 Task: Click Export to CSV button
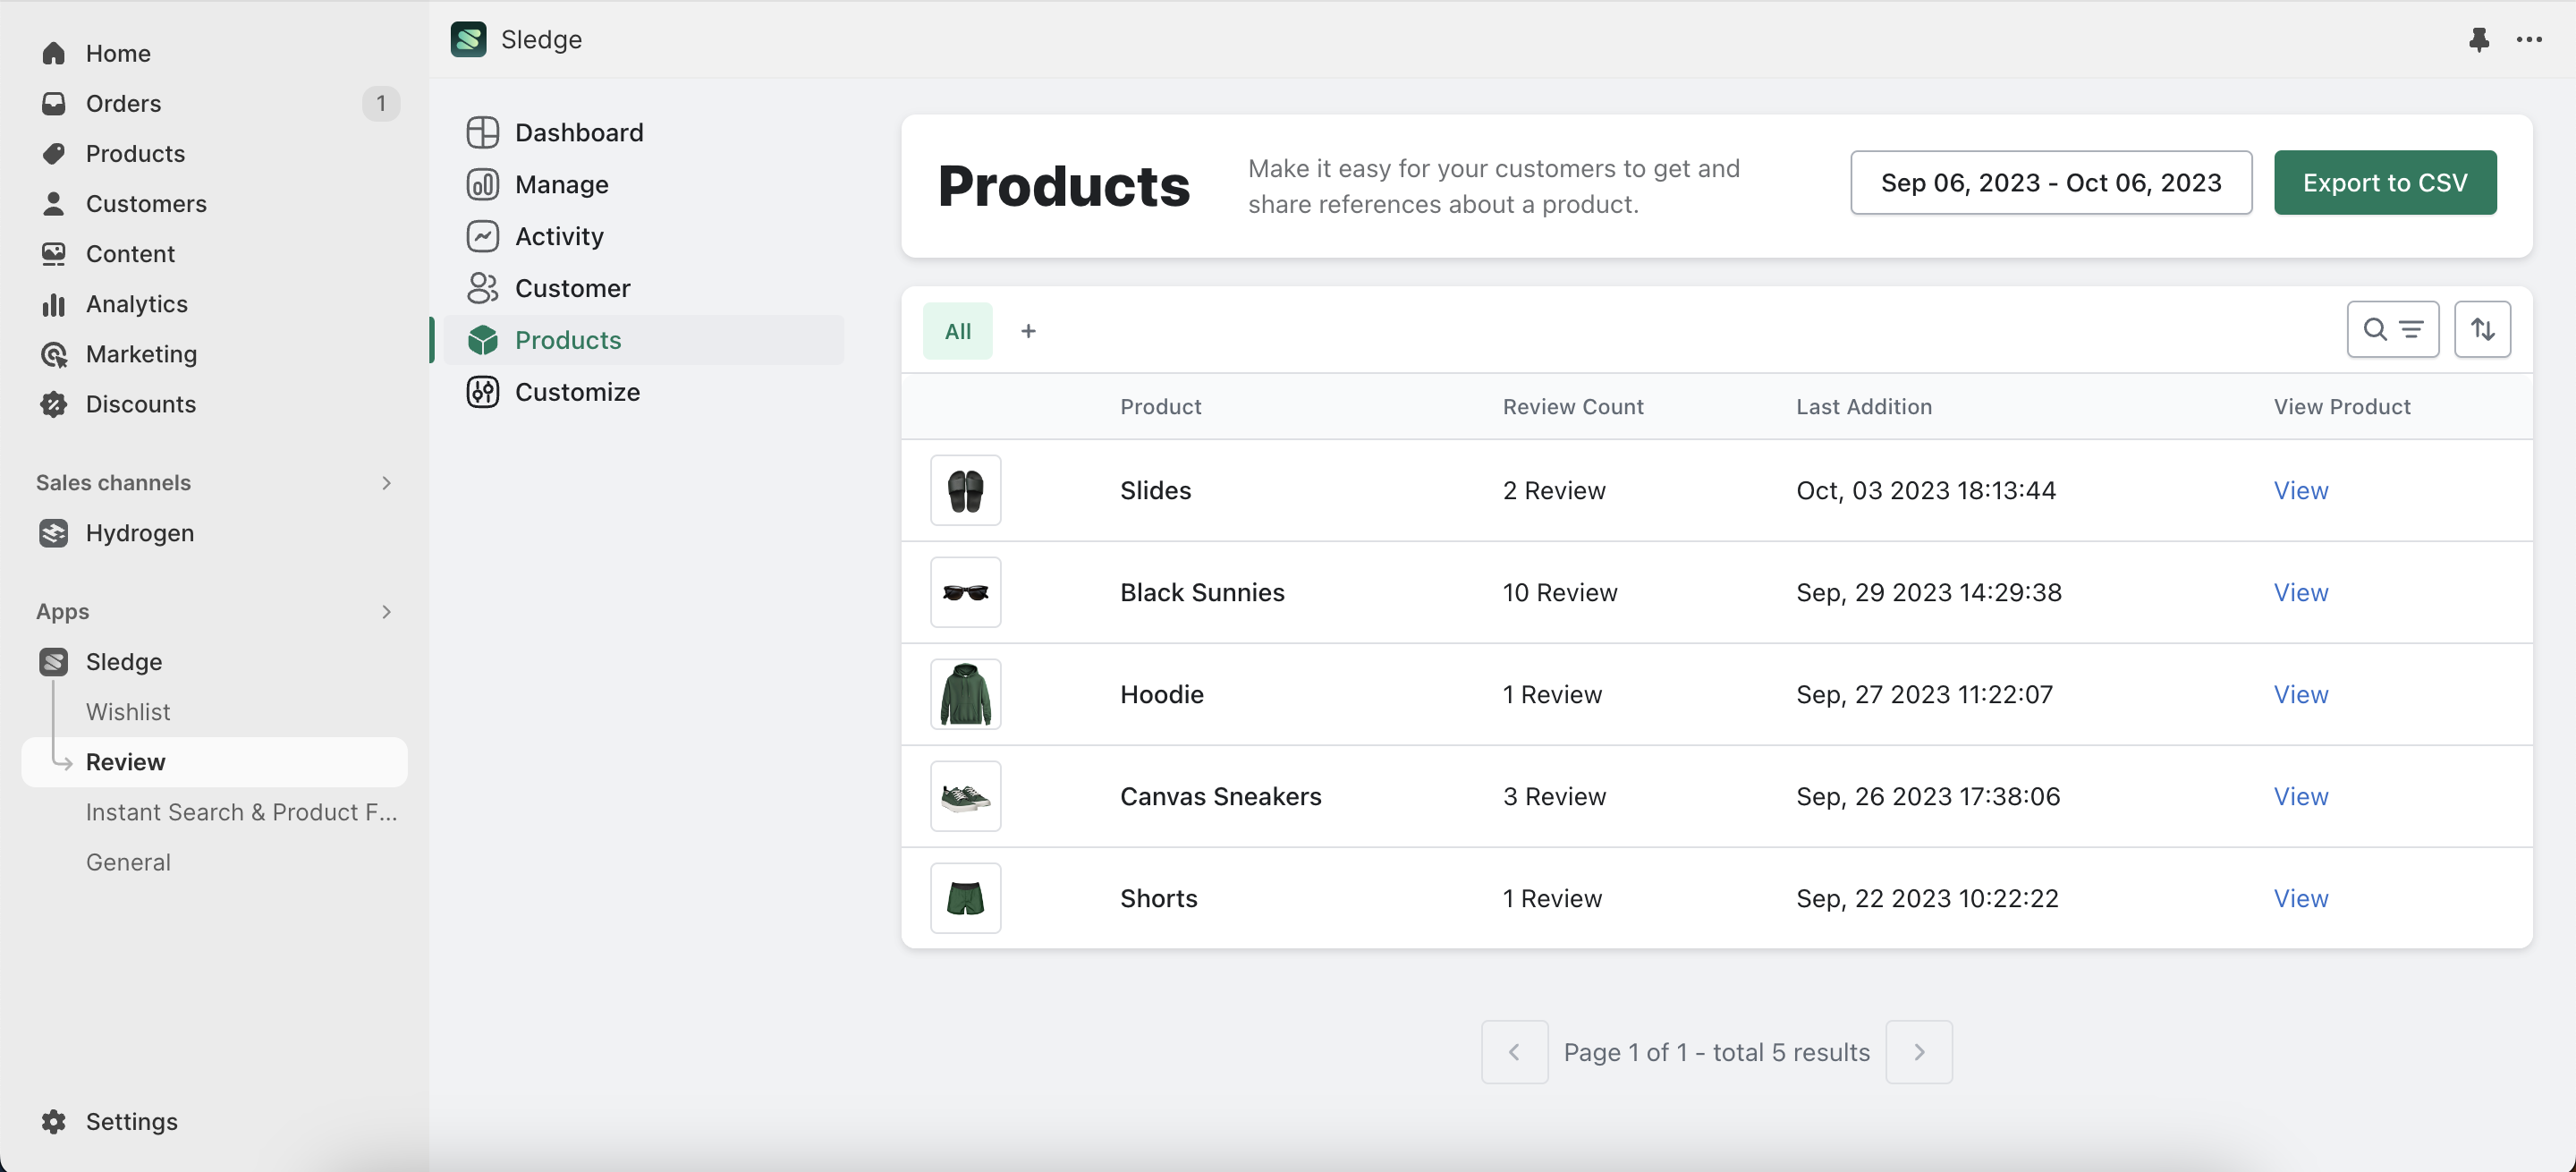(x=2384, y=182)
